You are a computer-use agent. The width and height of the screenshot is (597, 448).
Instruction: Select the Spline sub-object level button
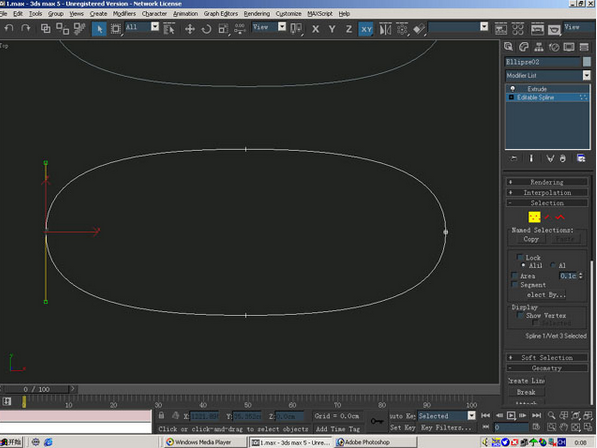tap(560, 217)
